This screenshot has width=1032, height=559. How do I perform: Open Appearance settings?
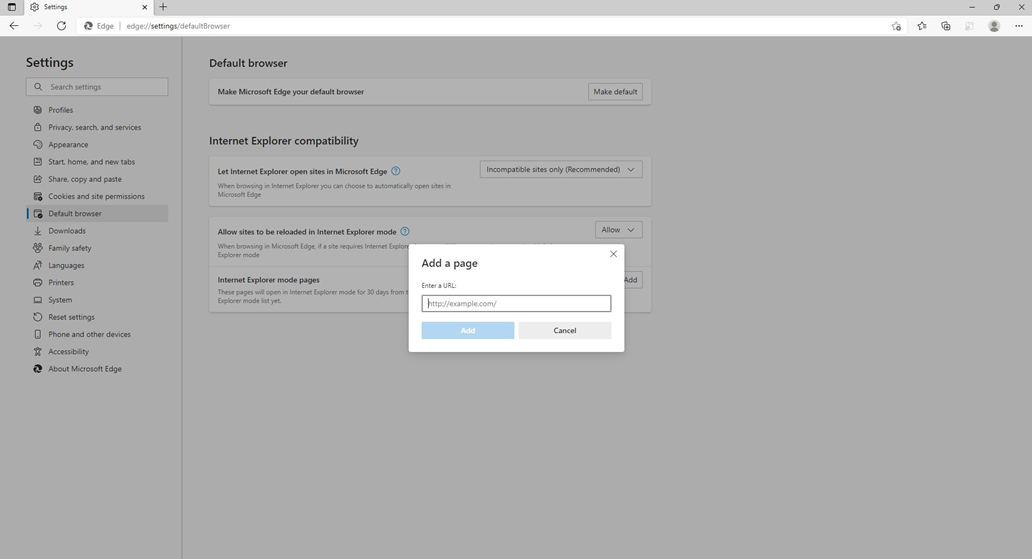click(x=97, y=144)
